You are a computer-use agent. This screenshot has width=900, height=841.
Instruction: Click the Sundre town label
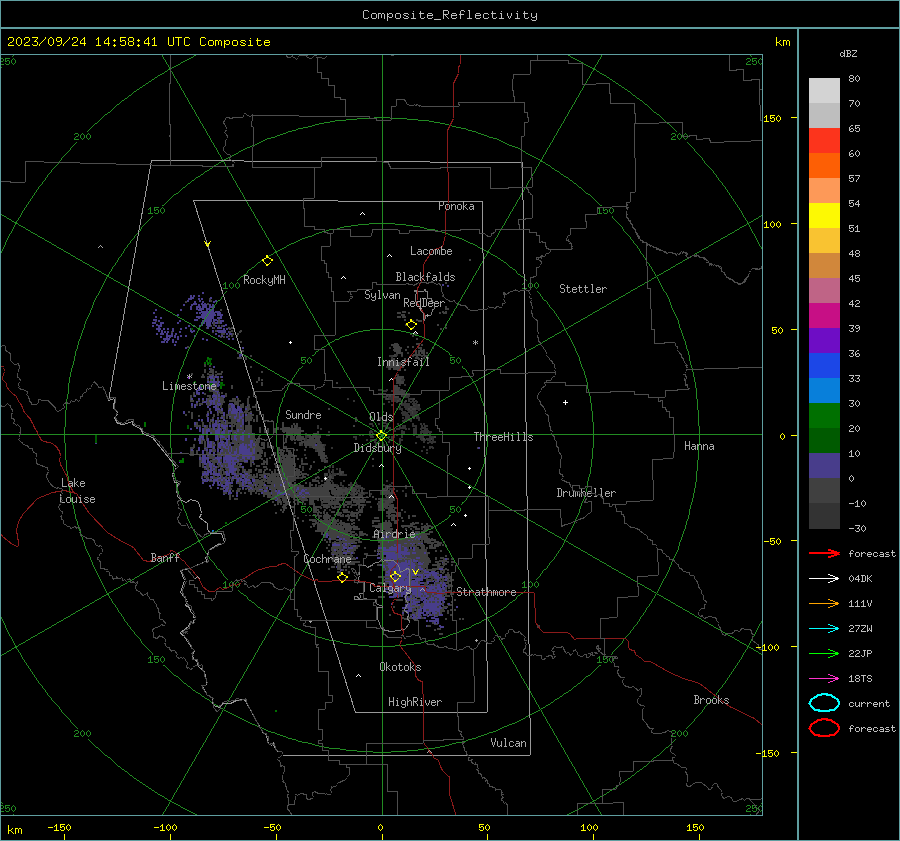[x=303, y=414]
